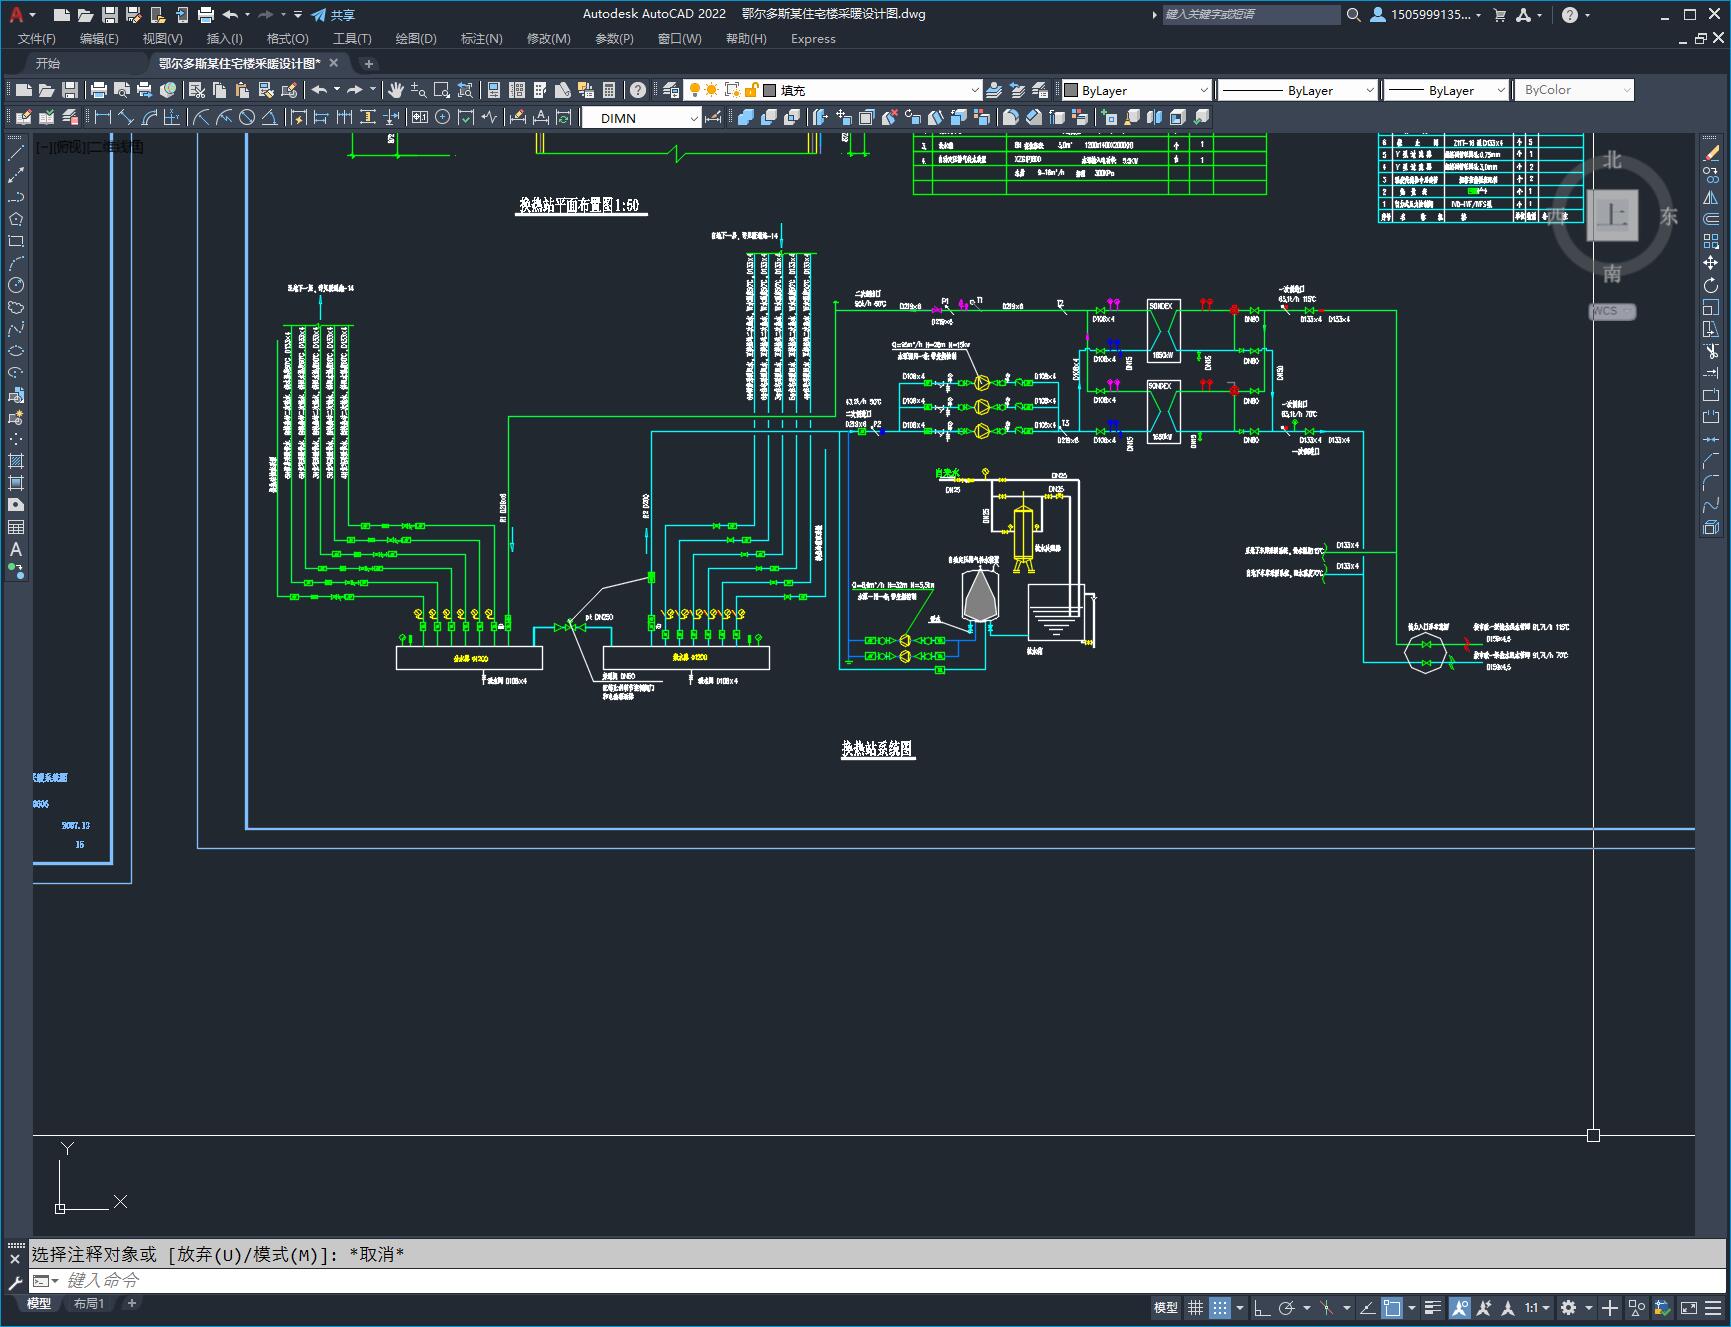This screenshot has height=1327, width=1731.
Task: Open the 绘图(D) menu
Action: [x=416, y=38]
